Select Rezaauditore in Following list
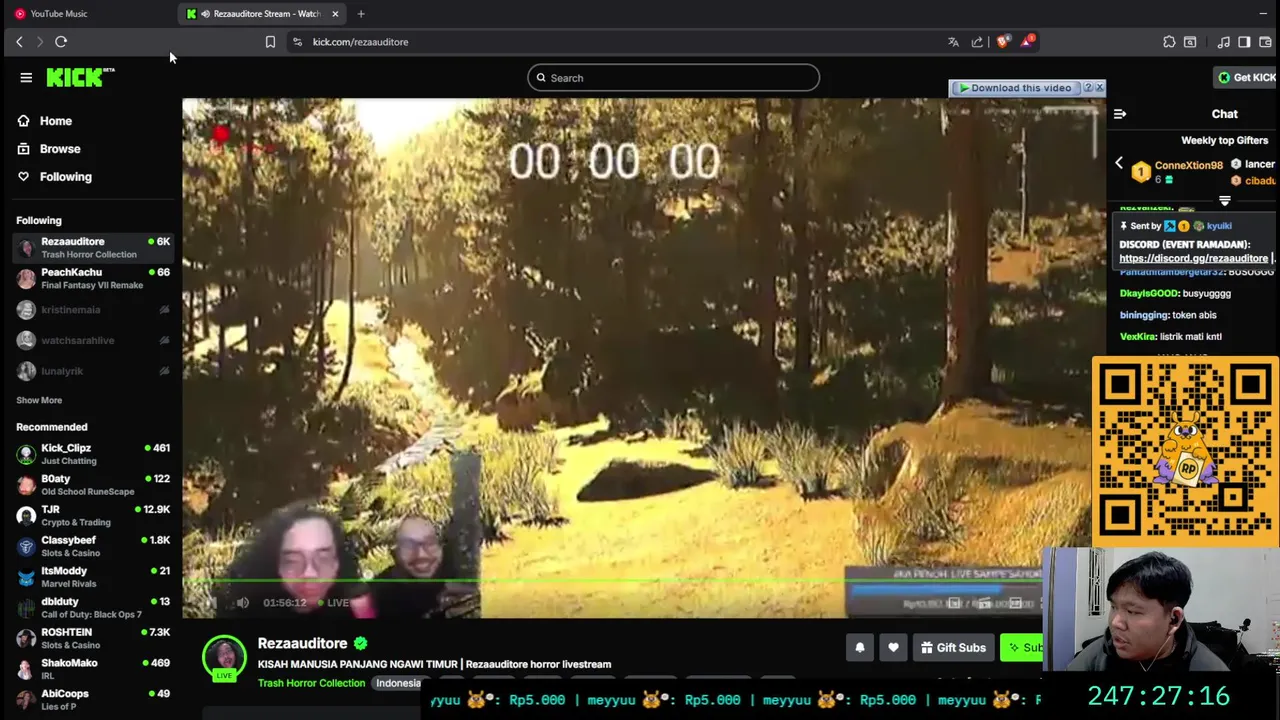The height and width of the screenshot is (720, 1280). coord(91,247)
